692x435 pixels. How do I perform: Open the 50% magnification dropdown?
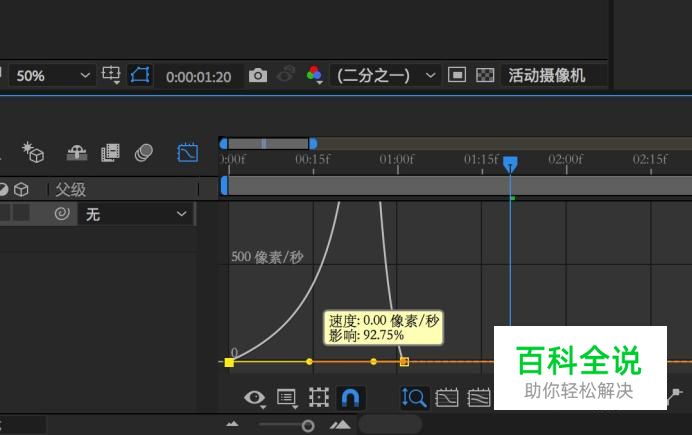tap(52, 76)
